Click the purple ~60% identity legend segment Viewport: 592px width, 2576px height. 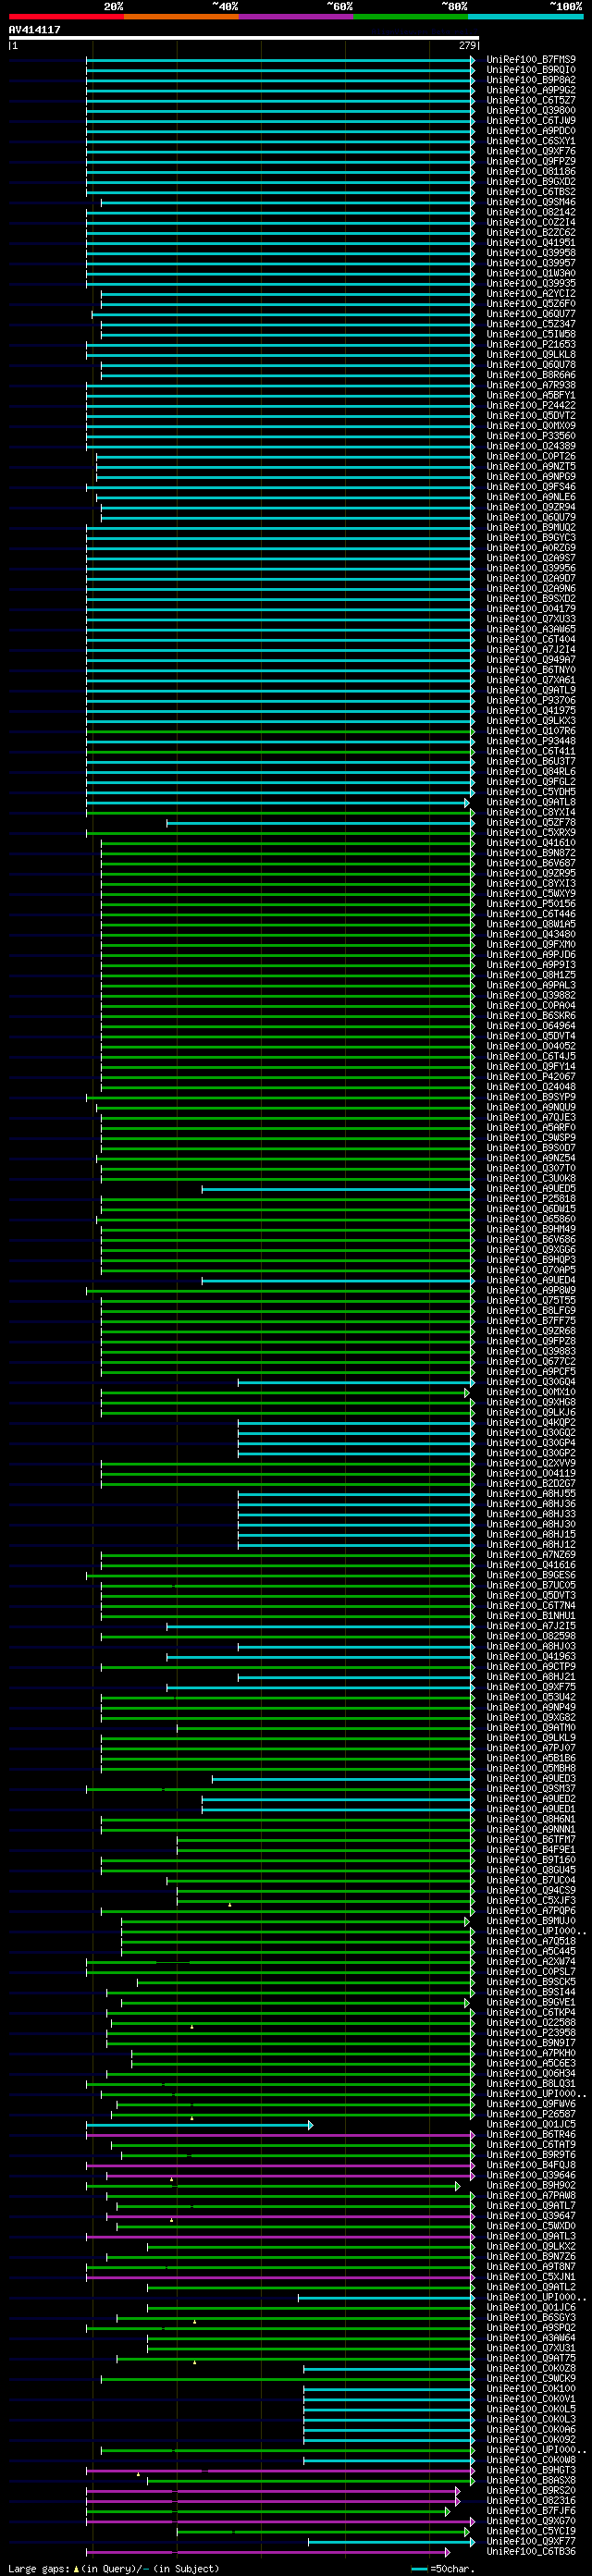(296, 16)
